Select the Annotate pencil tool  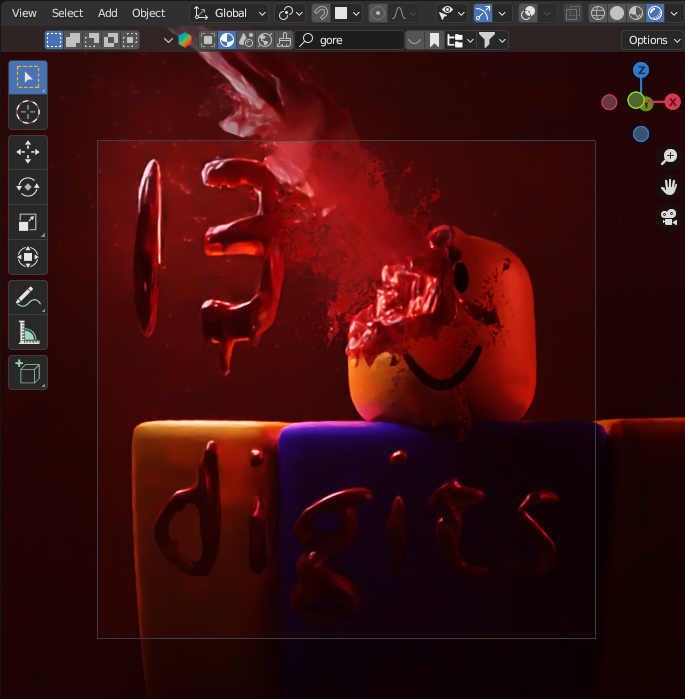tap(28, 297)
